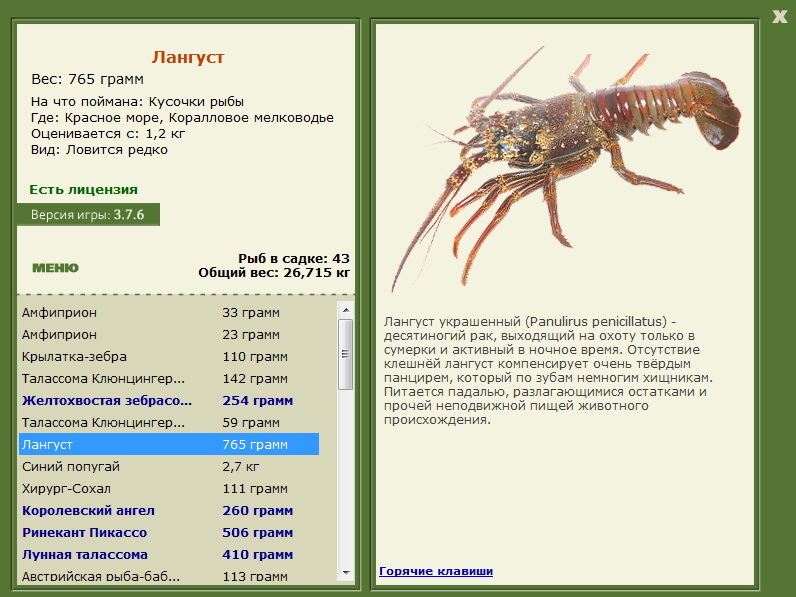The width and height of the screenshot is (796, 597).
Task: Click the Лангуст title heading
Action: point(188,57)
